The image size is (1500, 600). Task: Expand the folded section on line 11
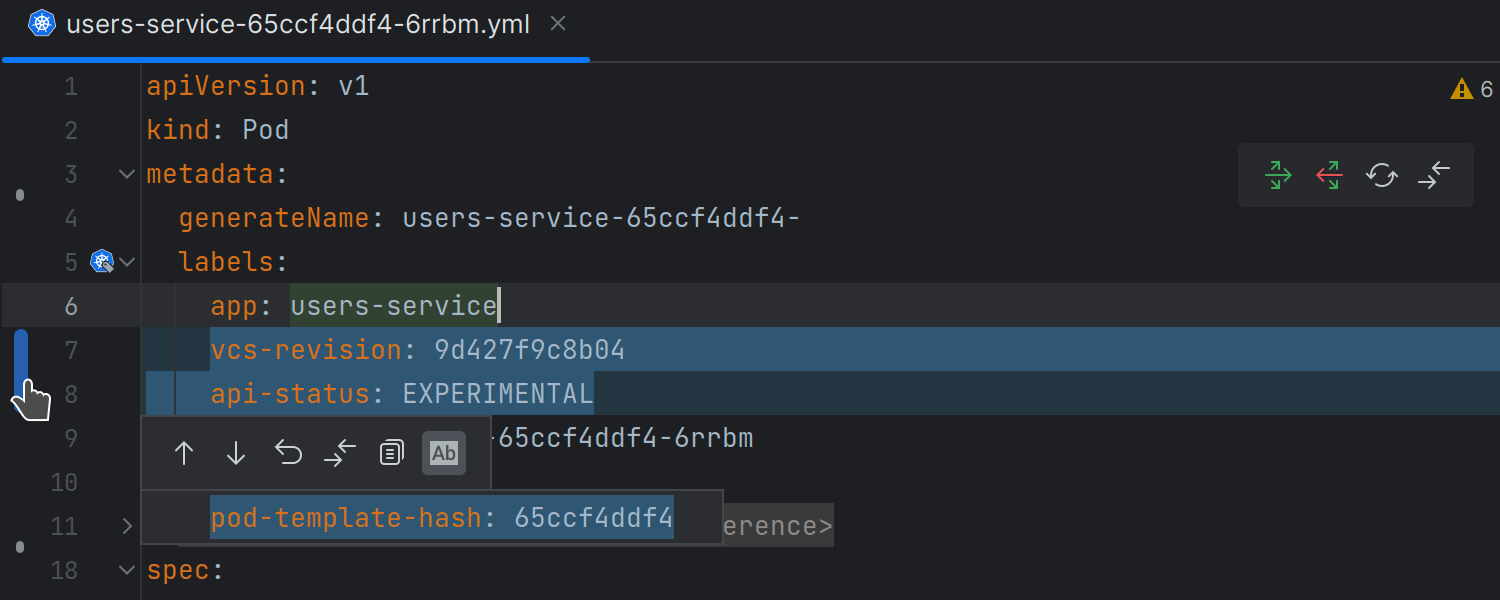(x=126, y=524)
